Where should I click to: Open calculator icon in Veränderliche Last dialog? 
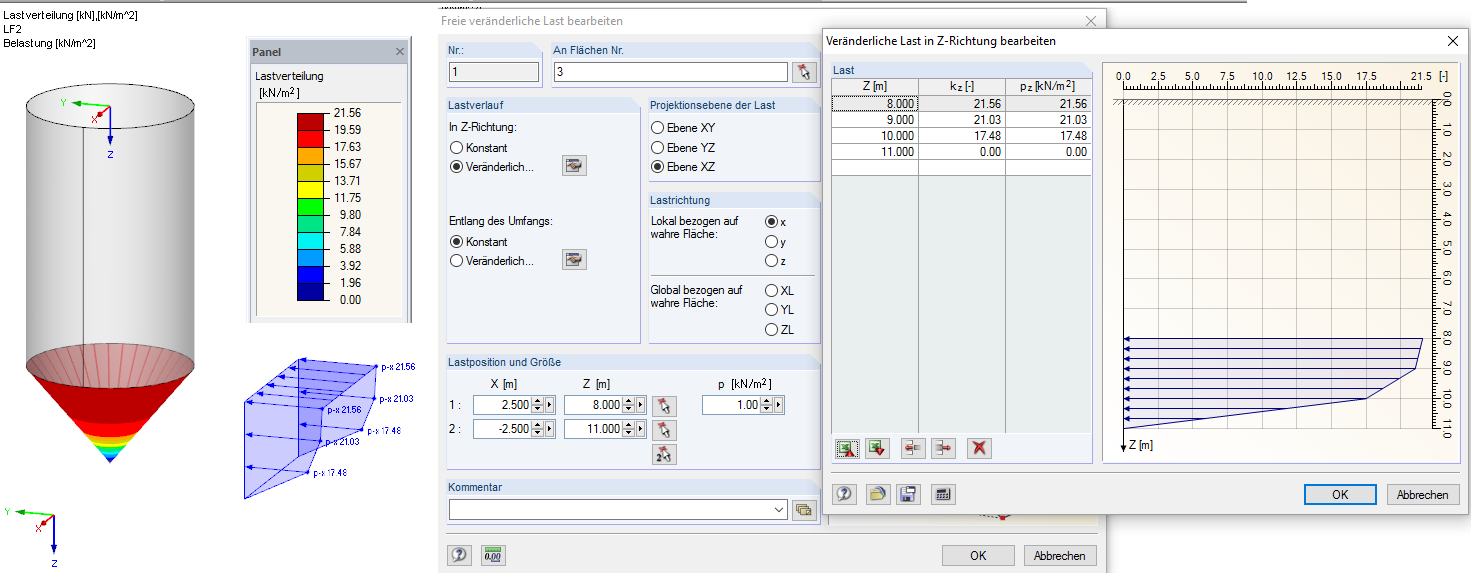941,494
